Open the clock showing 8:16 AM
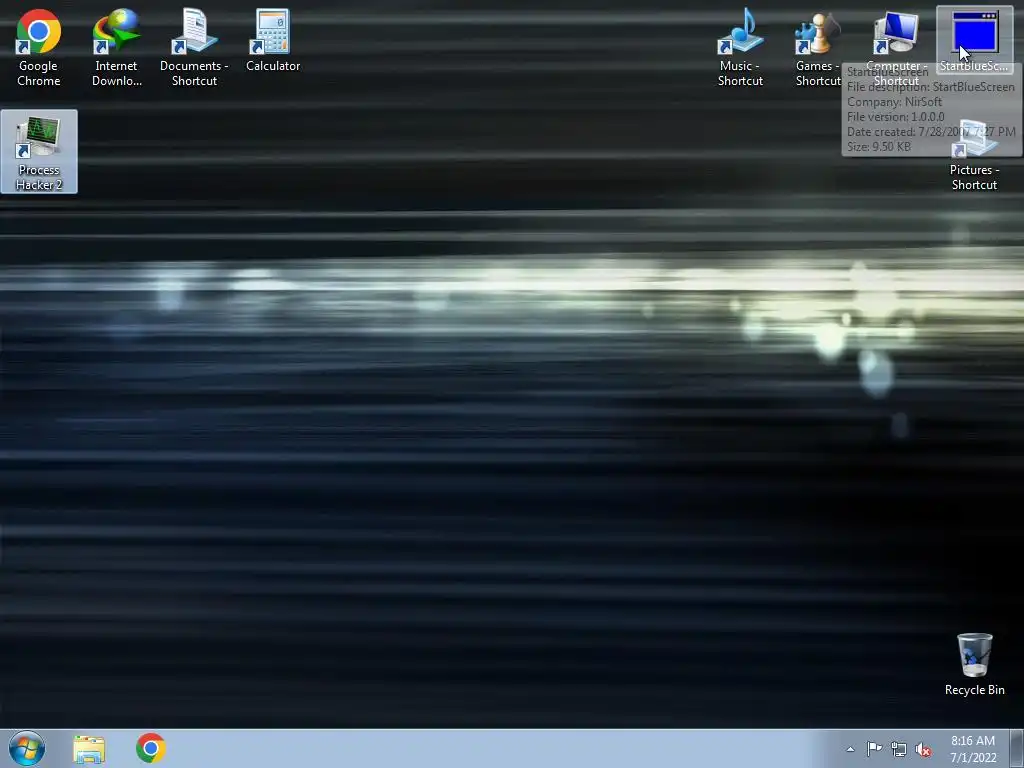This screenshot has width=1024, height=768. tap(972, 749)
